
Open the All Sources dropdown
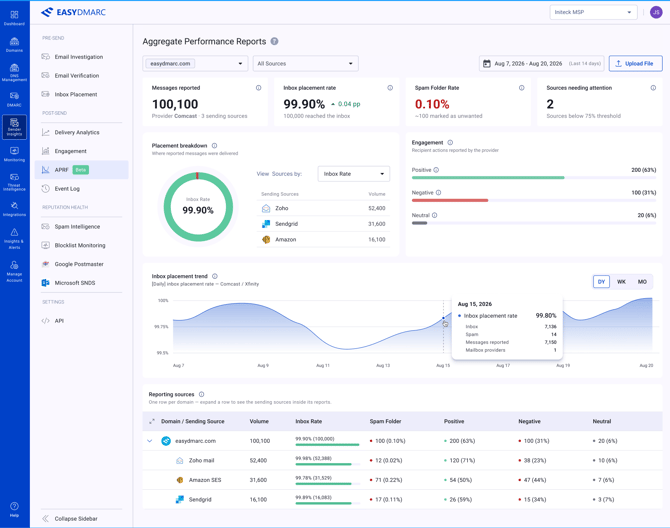(x=306, y=64)
